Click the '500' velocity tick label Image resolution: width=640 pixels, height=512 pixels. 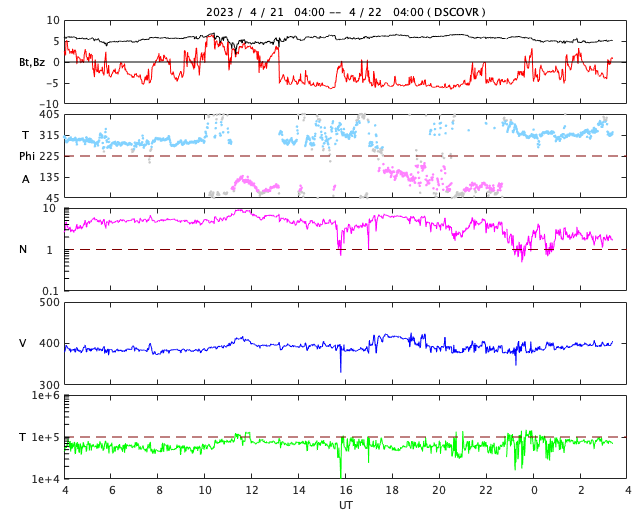49,303
